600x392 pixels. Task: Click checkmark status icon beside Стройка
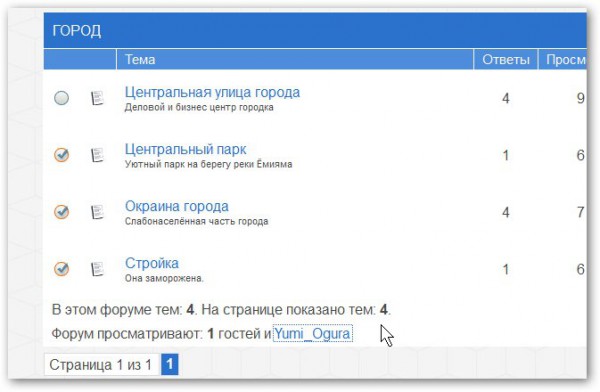pos(61,269)
